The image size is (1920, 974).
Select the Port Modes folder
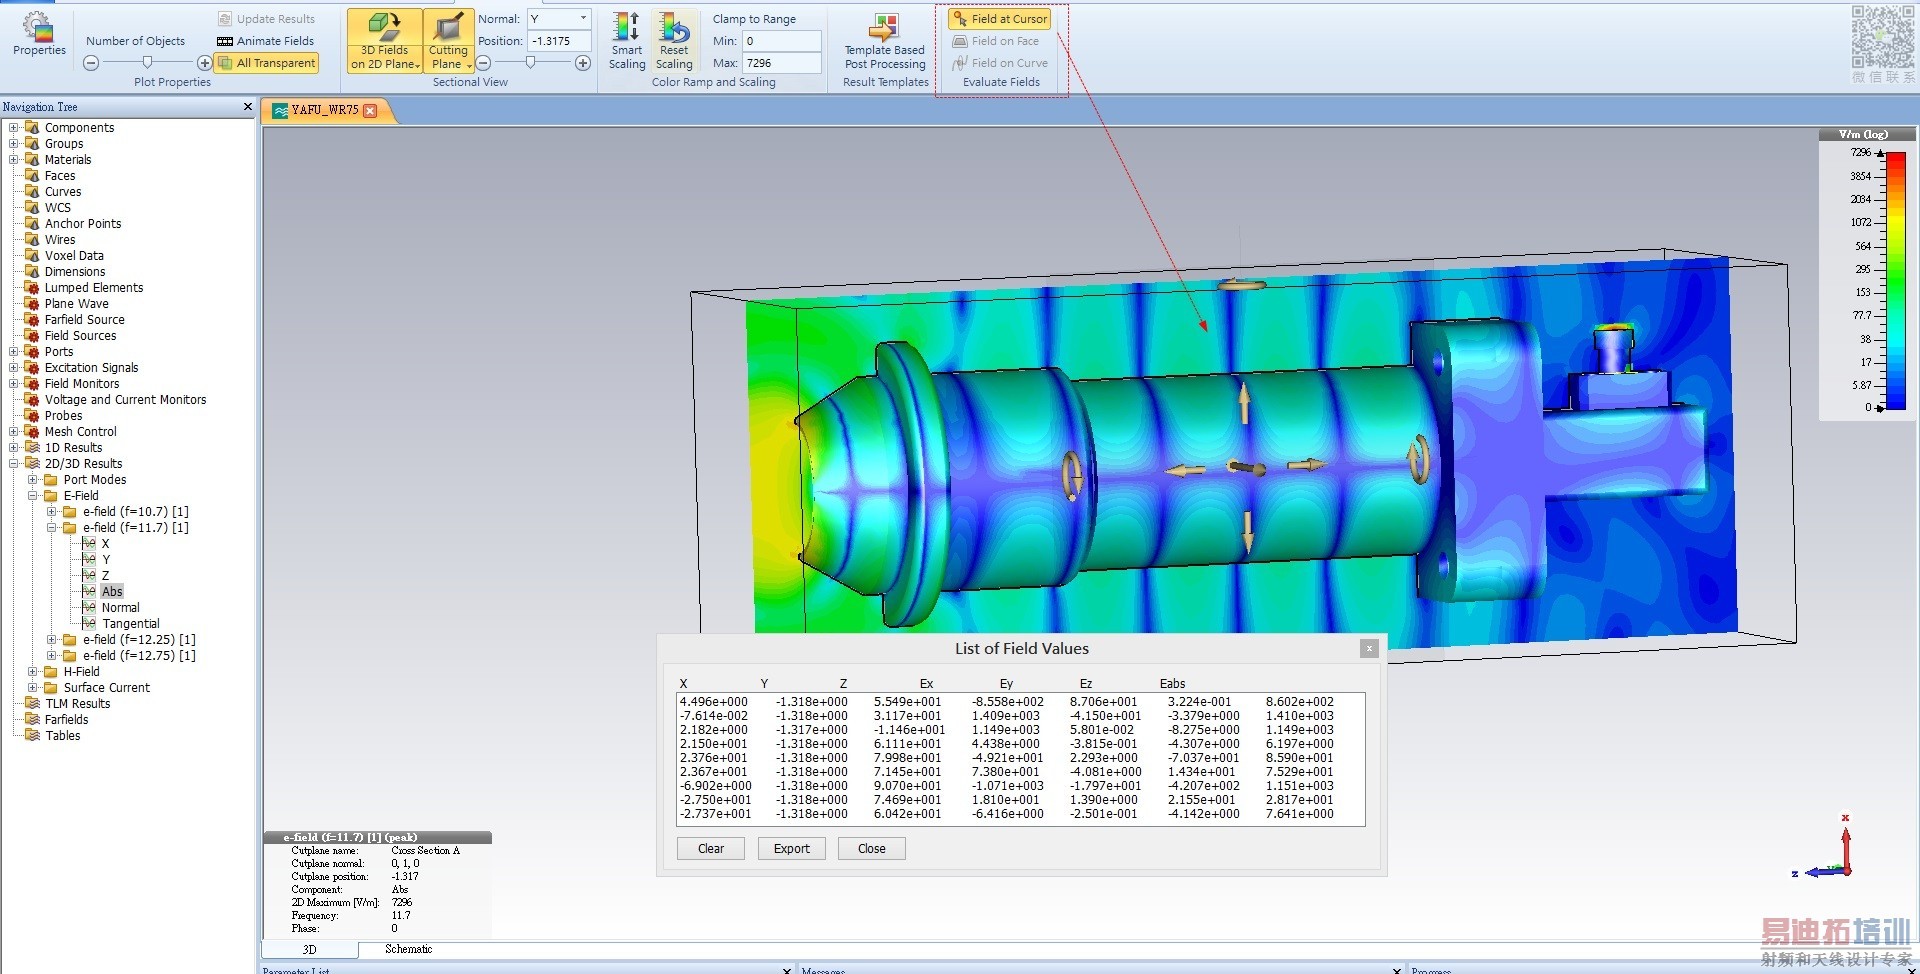95,480
